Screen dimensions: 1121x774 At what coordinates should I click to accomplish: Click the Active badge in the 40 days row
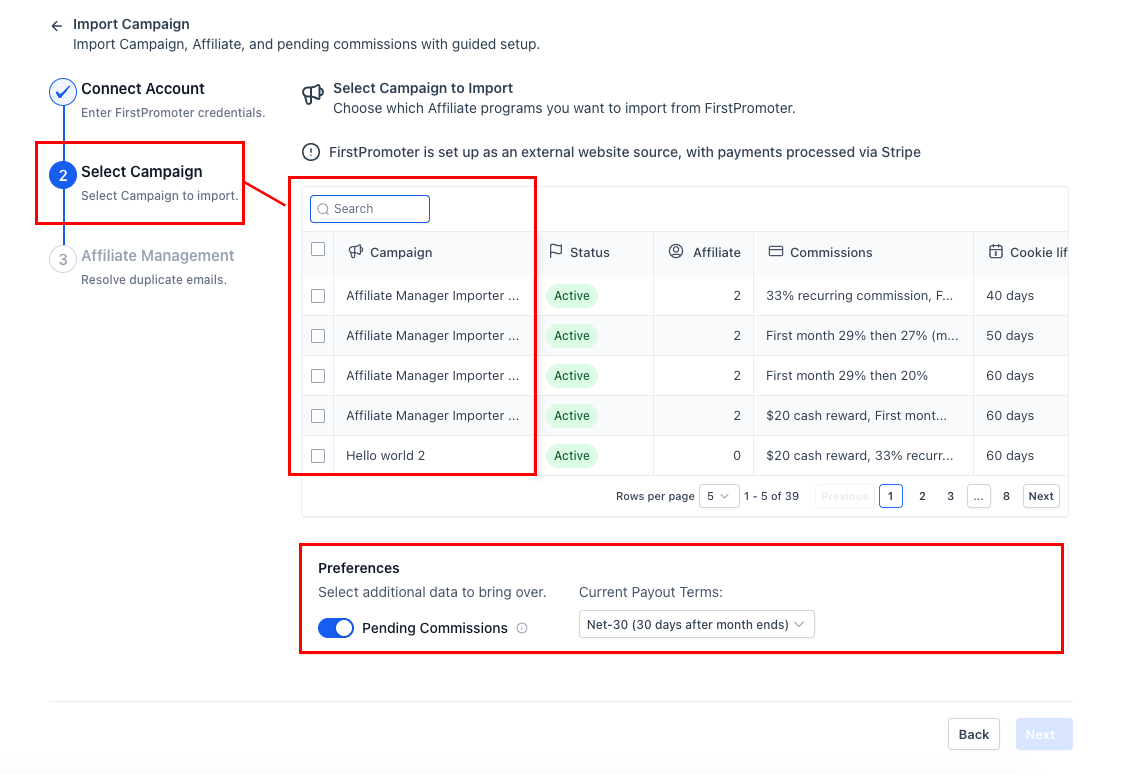(572, 296)
